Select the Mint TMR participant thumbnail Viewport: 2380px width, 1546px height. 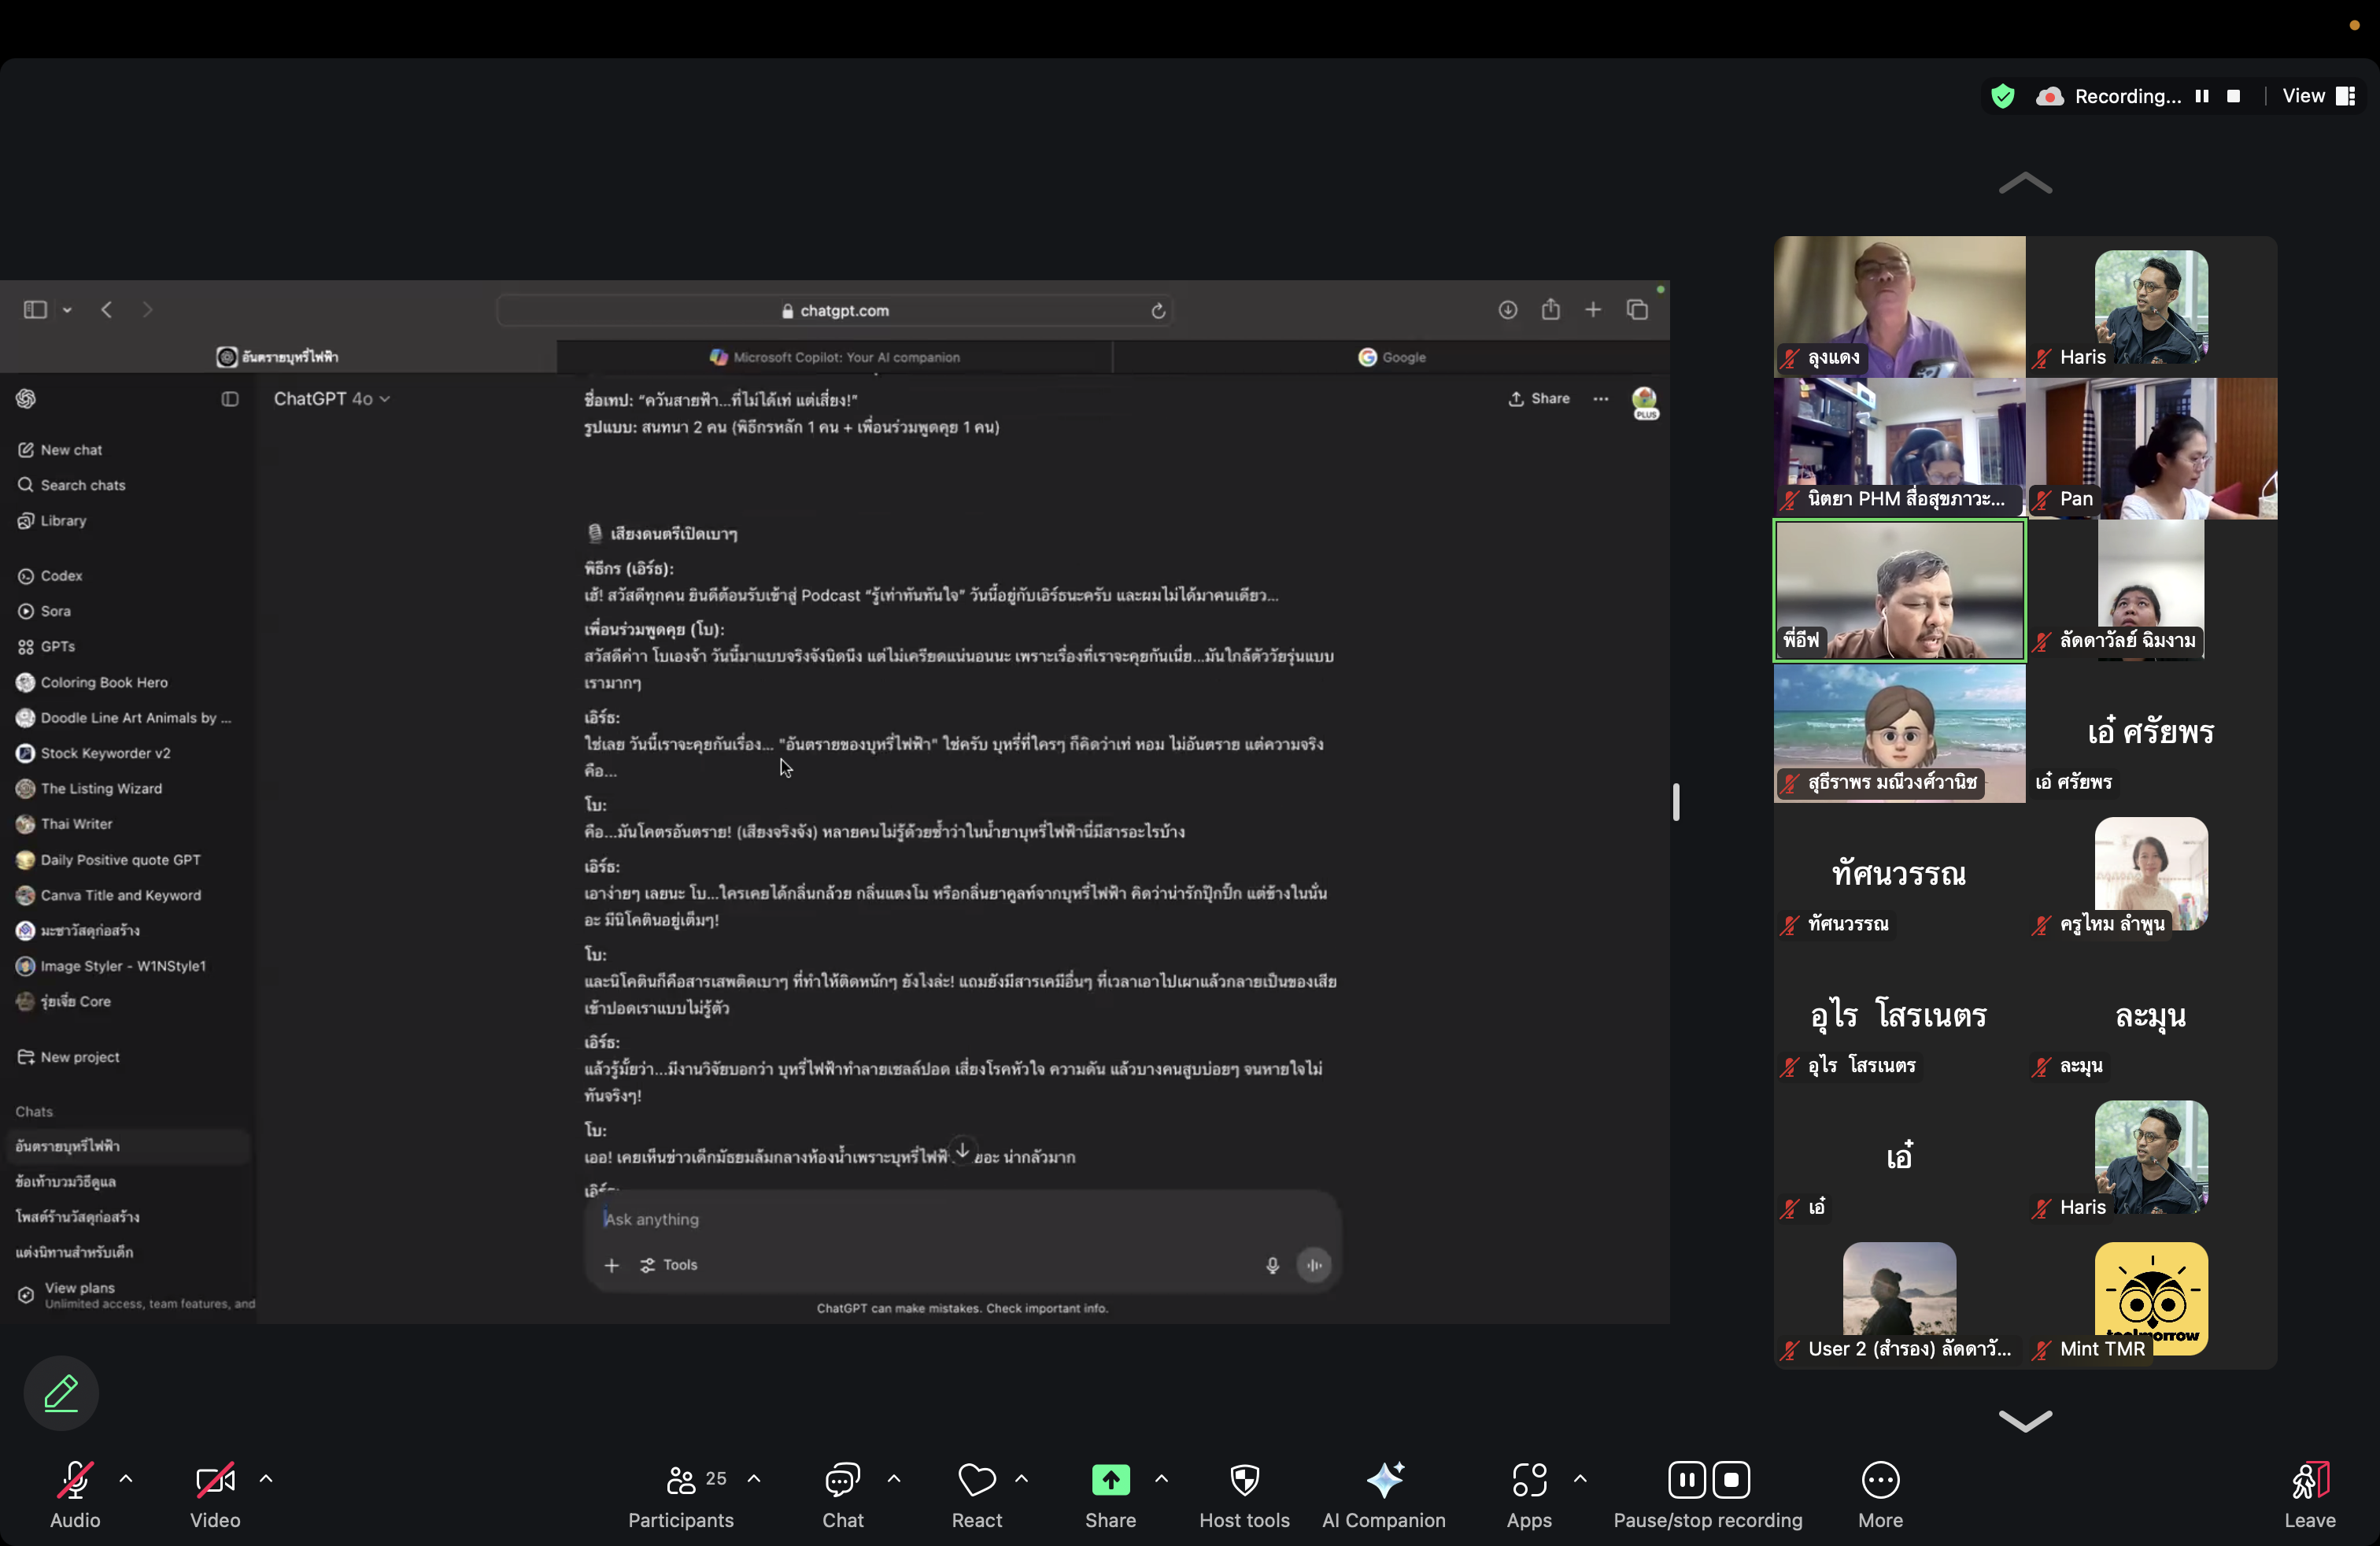point(2150,1298)
